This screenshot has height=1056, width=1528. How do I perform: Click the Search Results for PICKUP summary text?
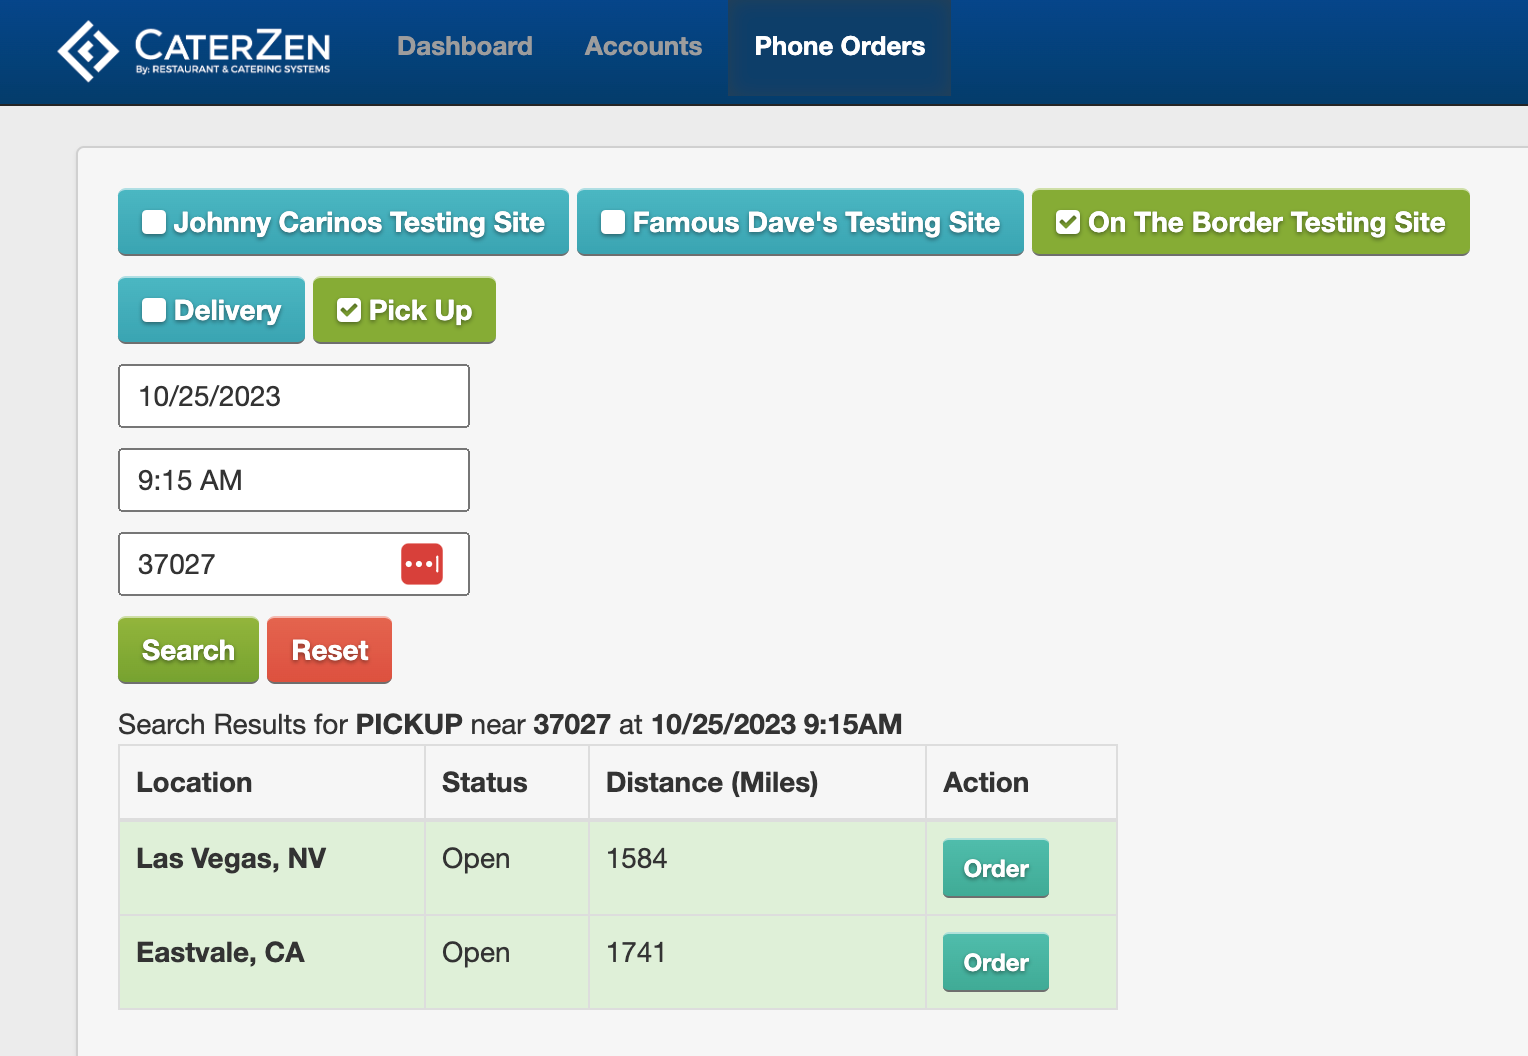tap(510, 724)
